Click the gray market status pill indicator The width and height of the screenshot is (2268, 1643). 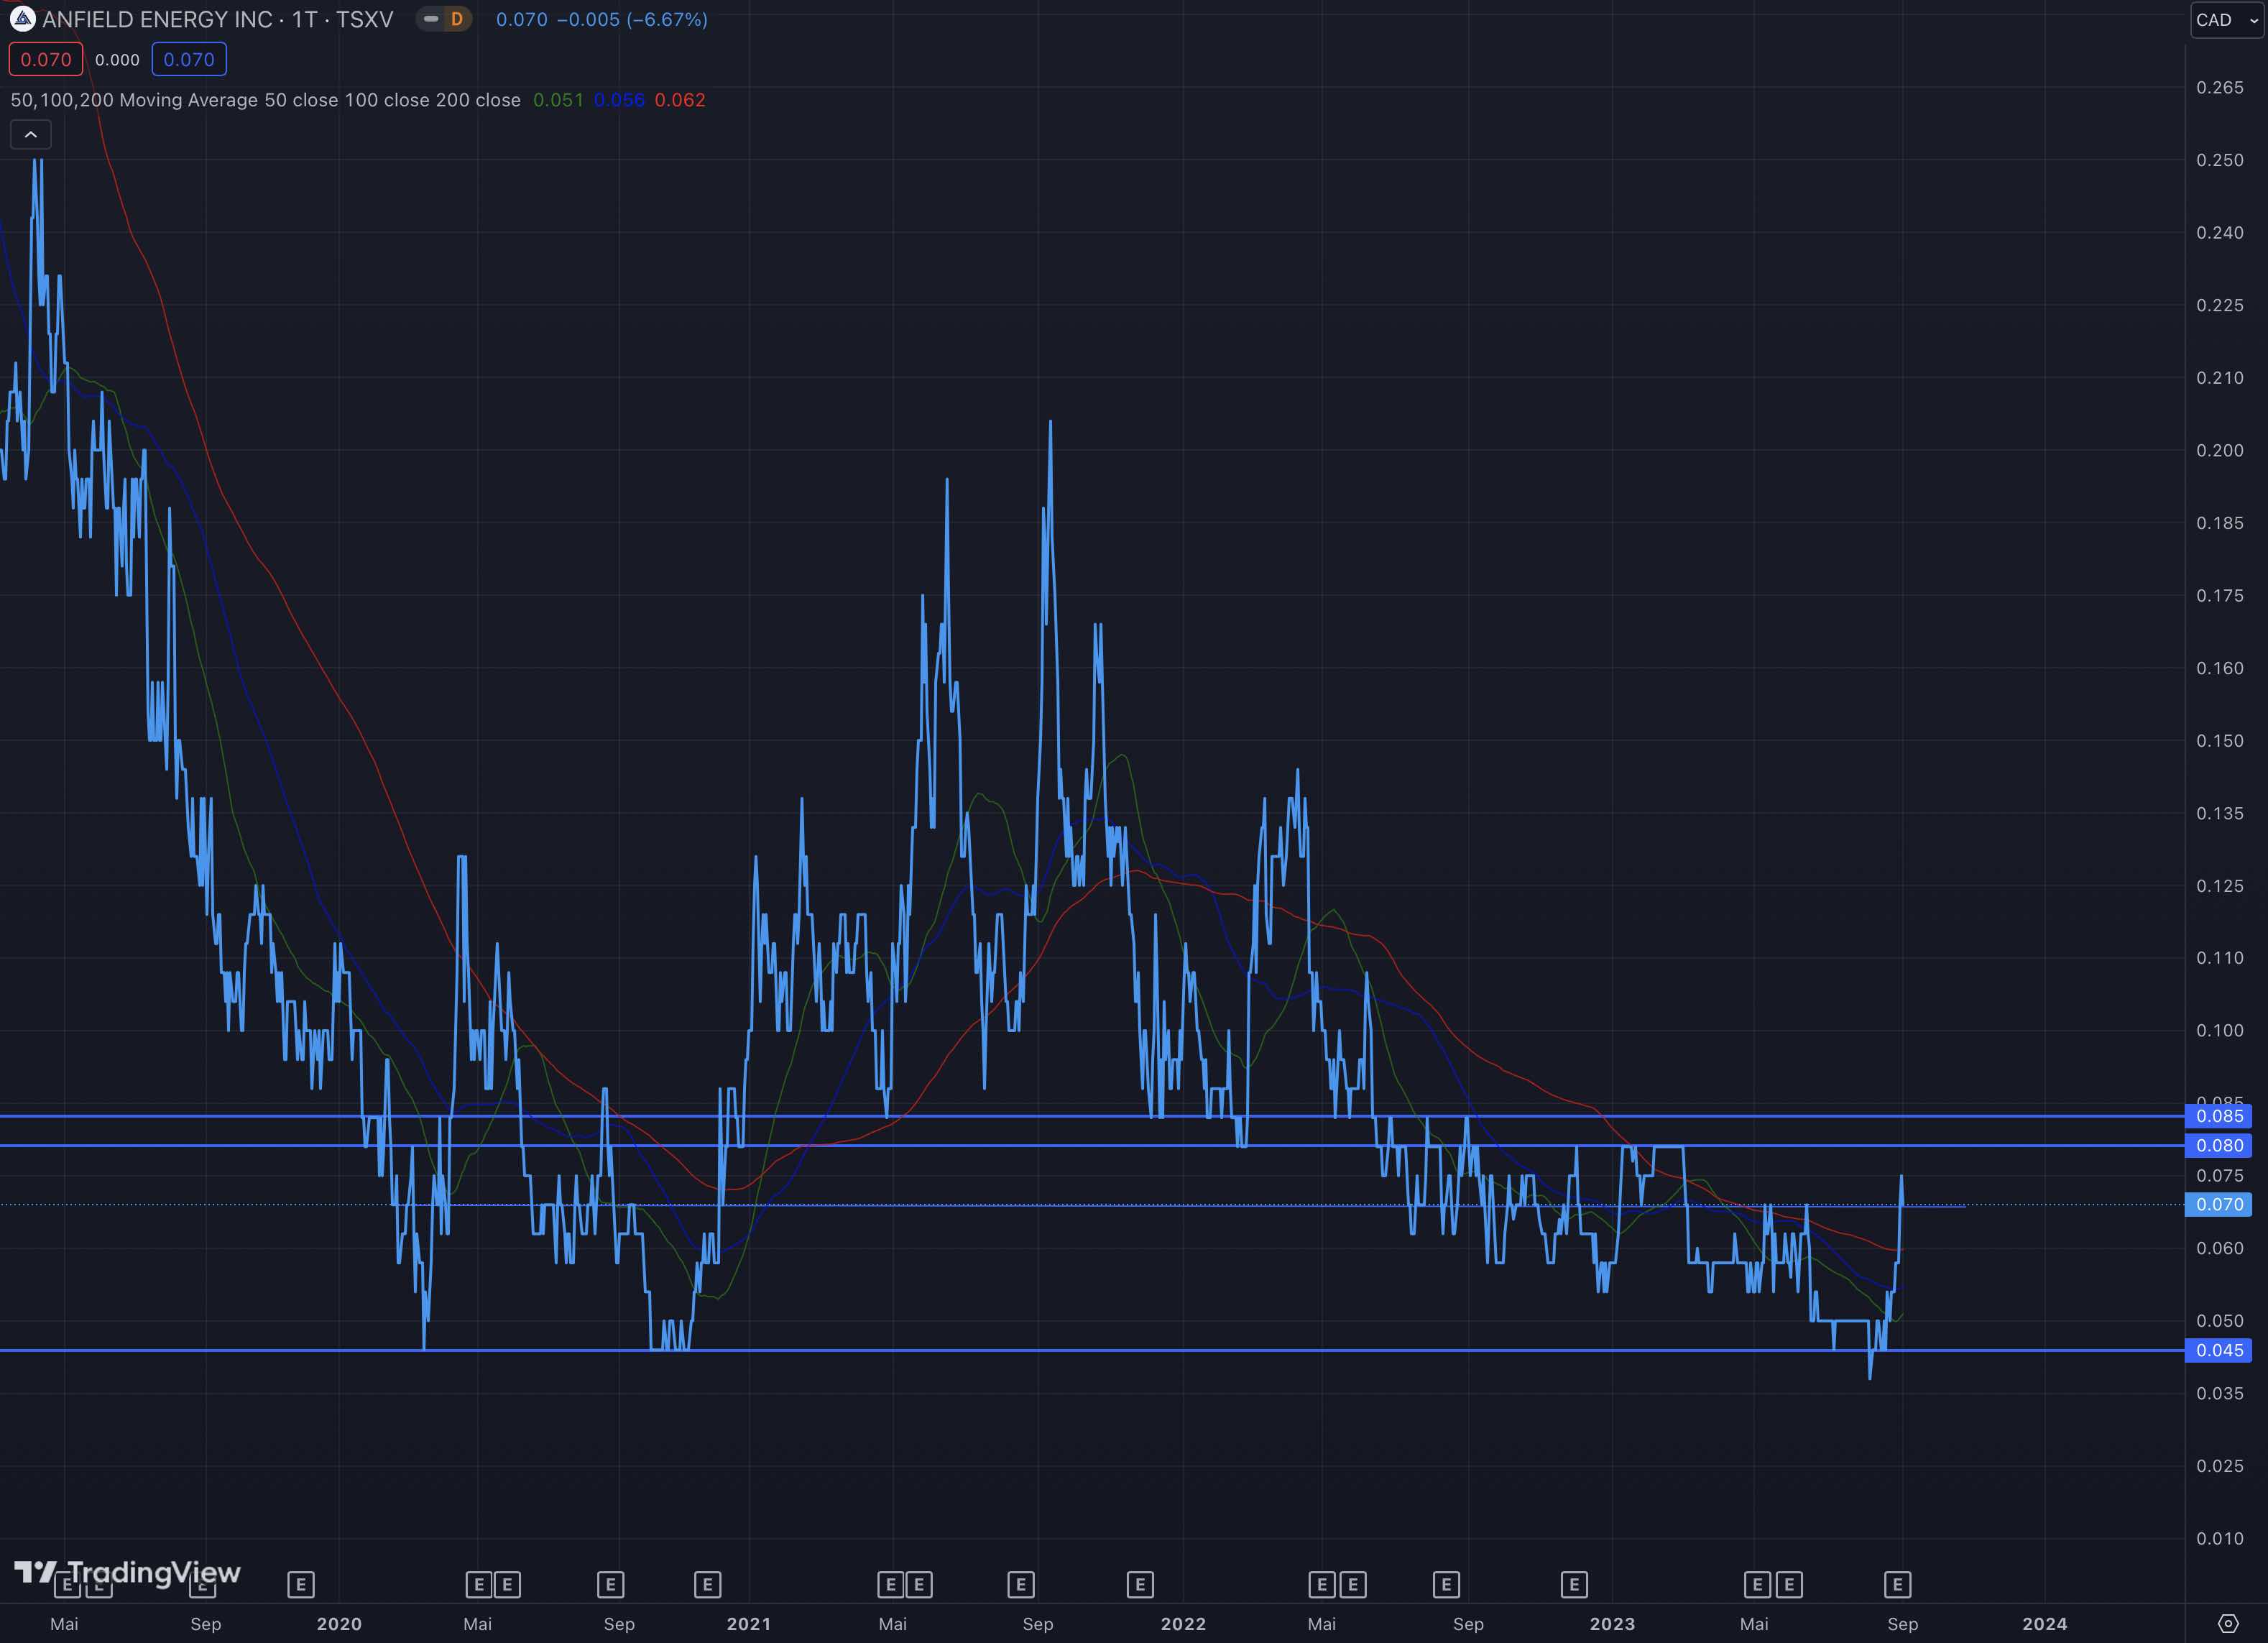click(431, 19)
